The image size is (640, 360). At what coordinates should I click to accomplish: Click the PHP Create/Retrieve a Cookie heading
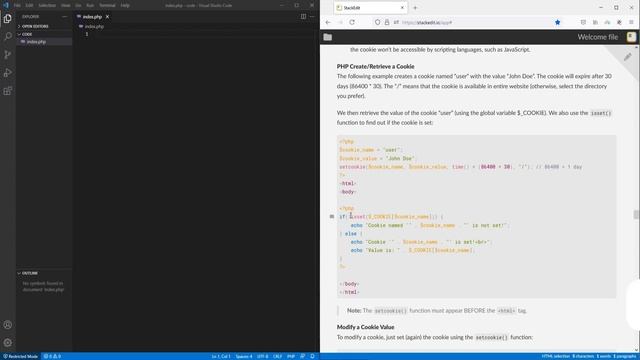[376, 67]
